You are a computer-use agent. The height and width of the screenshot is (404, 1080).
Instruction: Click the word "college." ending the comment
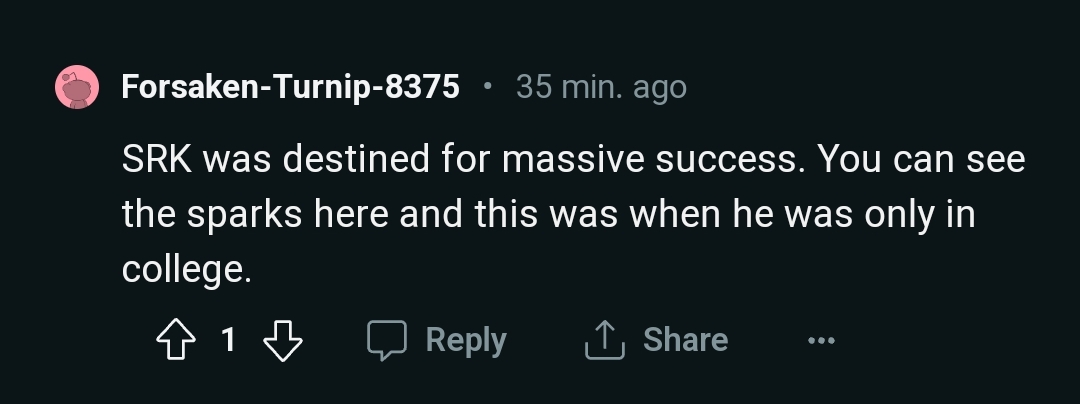pos(186,270)
